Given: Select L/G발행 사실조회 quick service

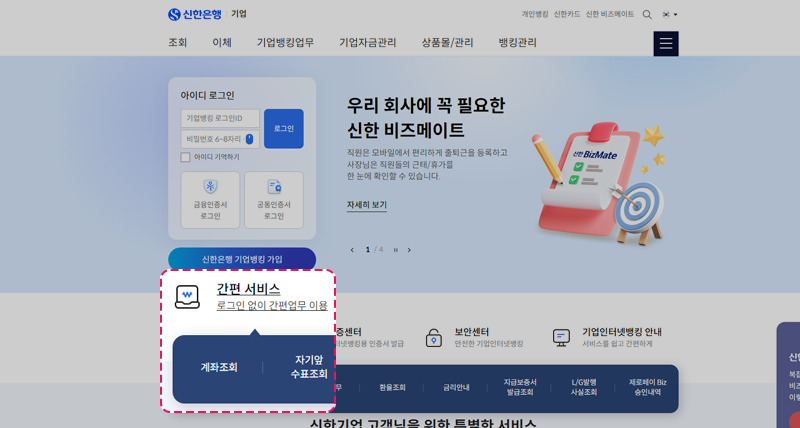Looking at the screenshot, I should (584, 387).
